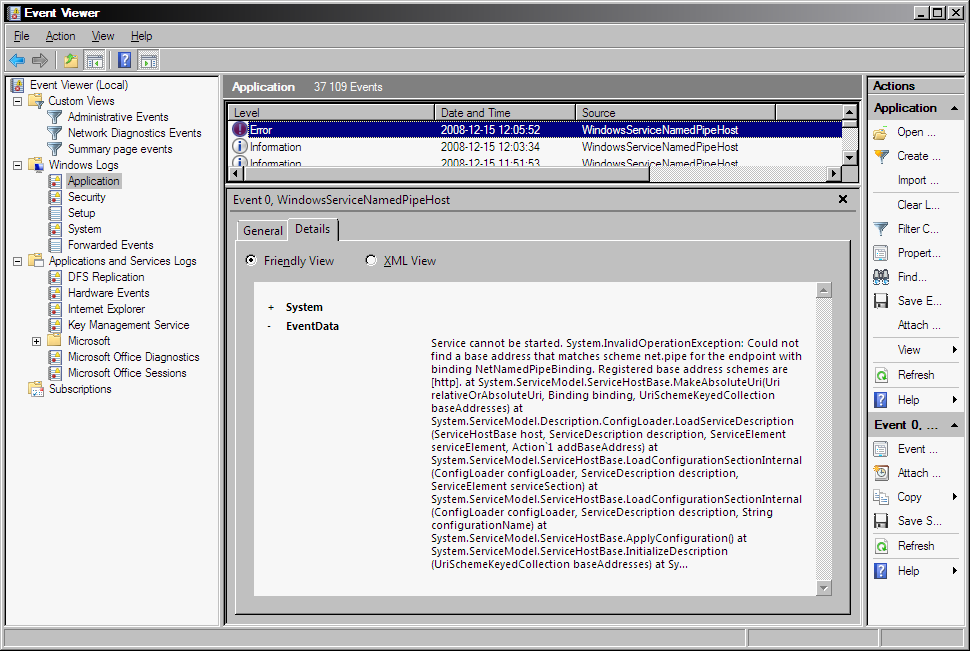This screenshot has width=970, height=651.
Task: Collapse the Application actions section header
Action: coord(955,108)
